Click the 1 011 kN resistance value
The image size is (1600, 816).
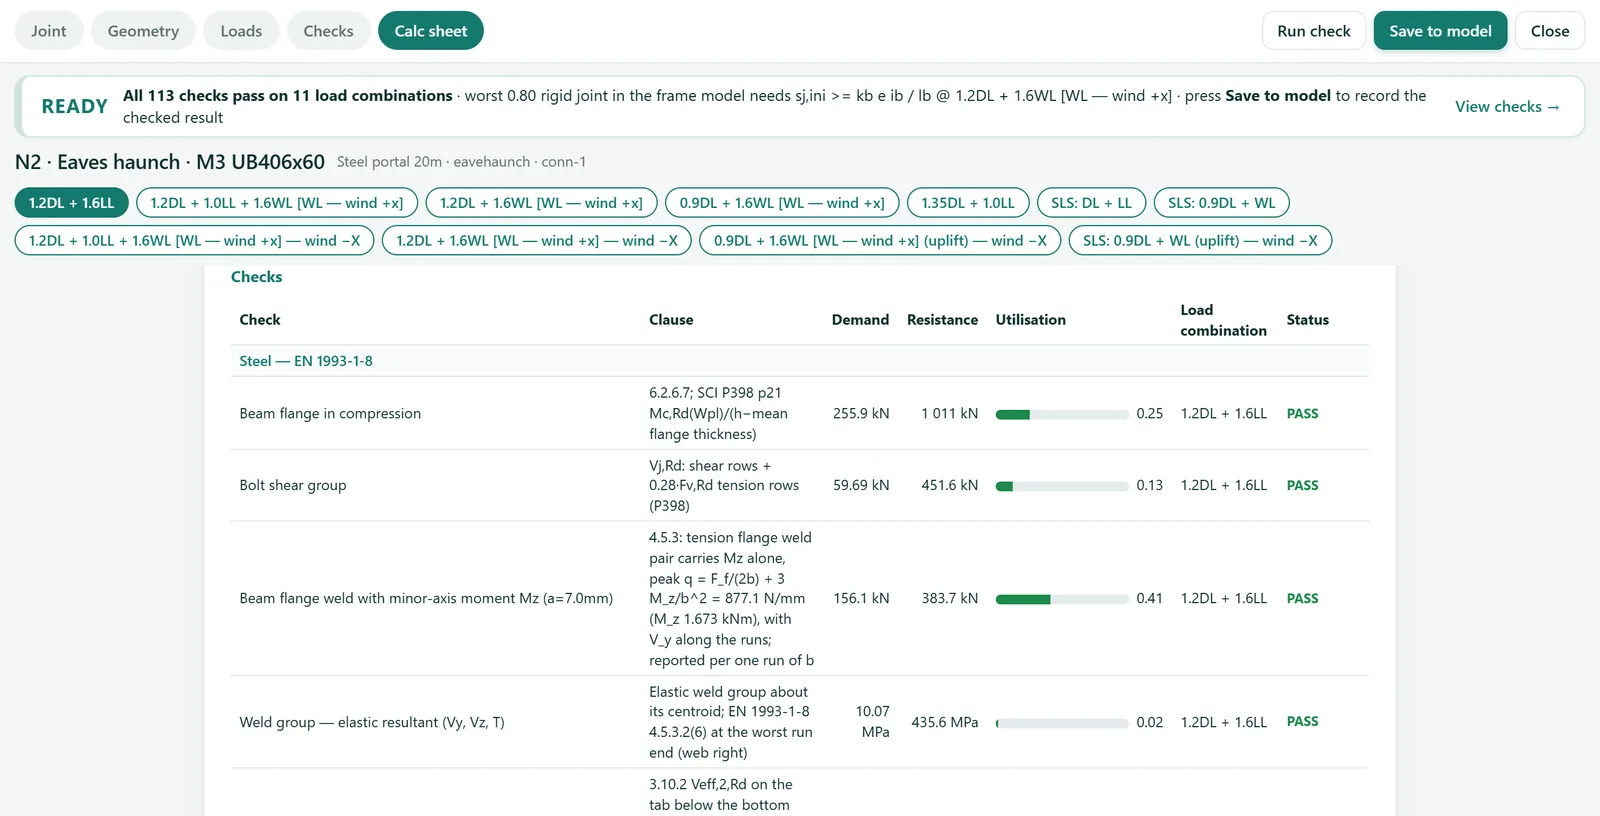click(950, 414)
